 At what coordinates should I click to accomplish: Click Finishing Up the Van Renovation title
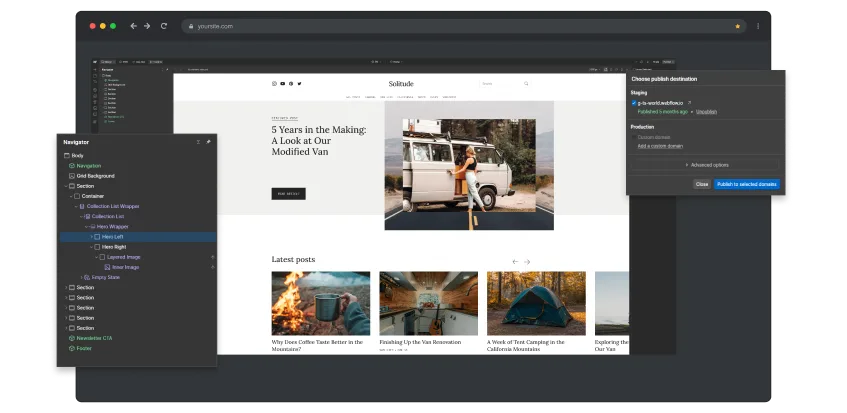[420, 342]
